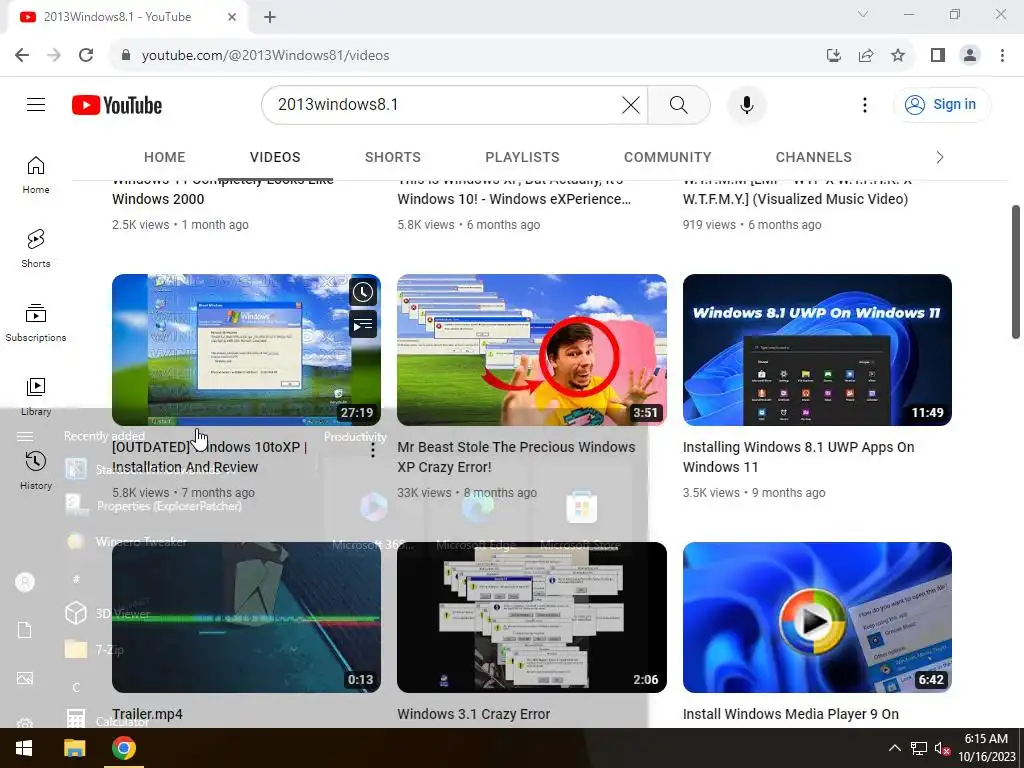The image size is (1024, 768).
Task: Open the CHANNELS channel tab
Action: coord(814,157)
